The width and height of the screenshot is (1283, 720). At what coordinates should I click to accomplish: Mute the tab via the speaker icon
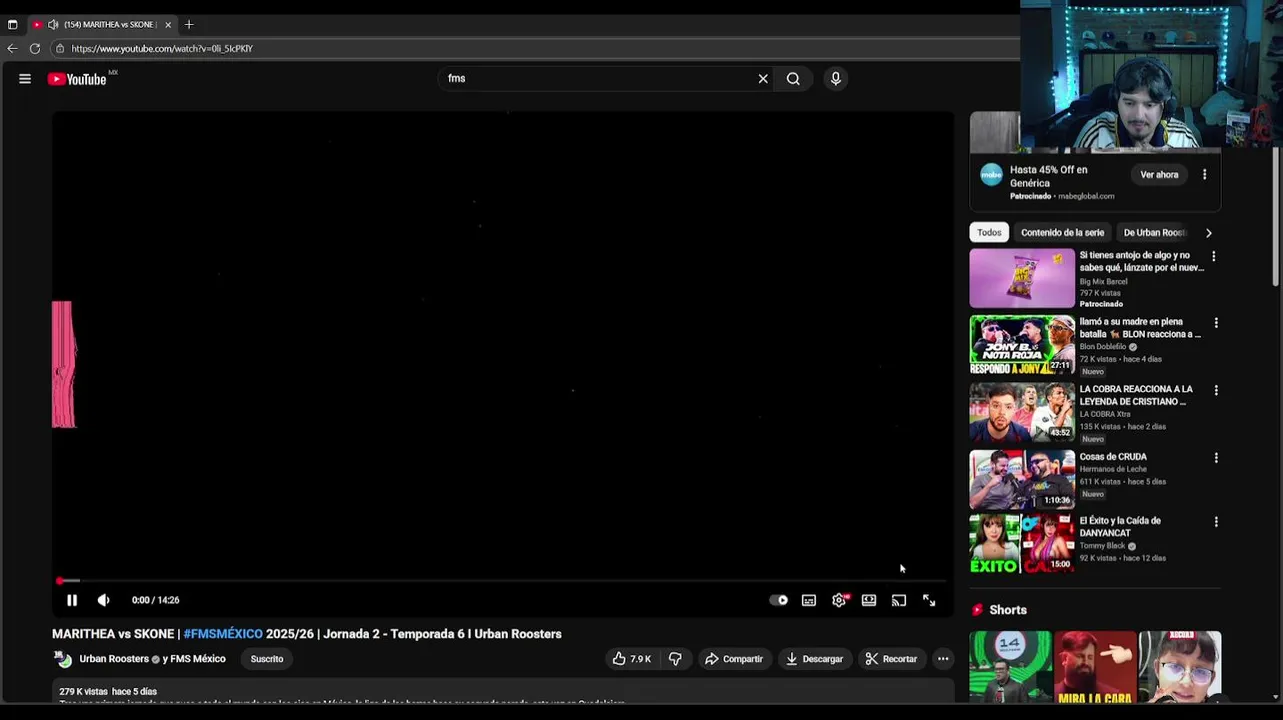53,24
